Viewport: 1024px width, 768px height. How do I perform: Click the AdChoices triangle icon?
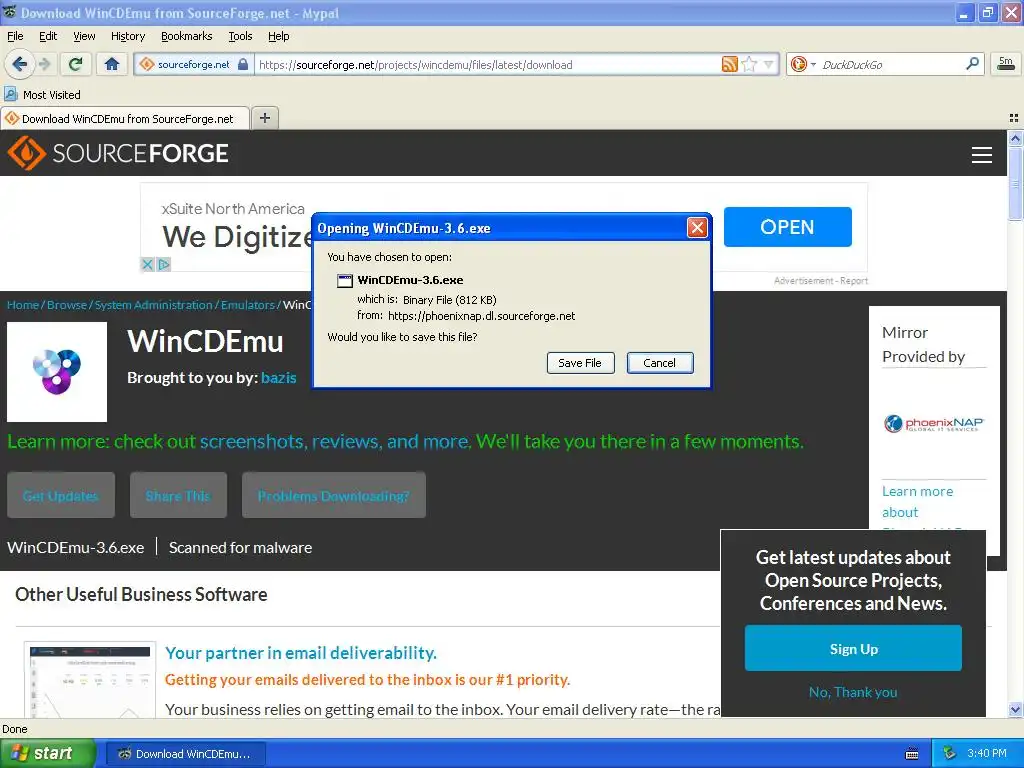[164, 264]
